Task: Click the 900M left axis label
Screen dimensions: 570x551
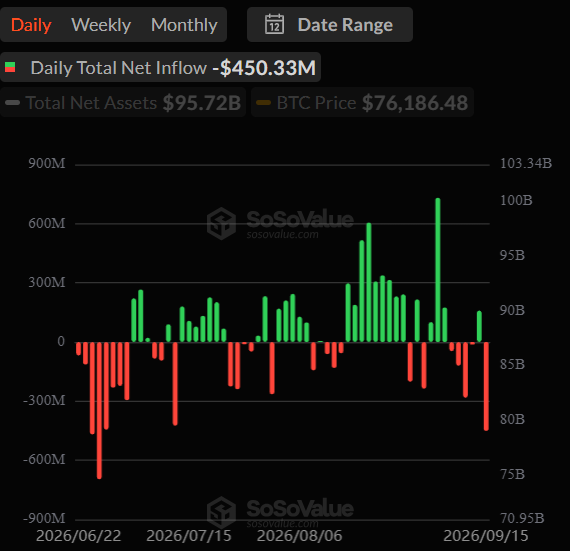Action: [x=47, y=164]
